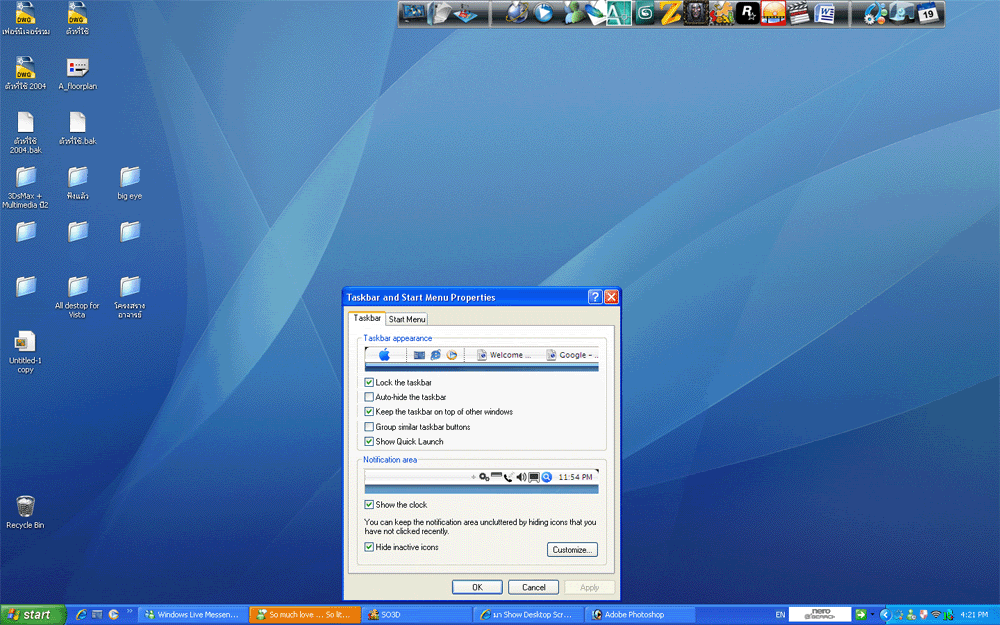
Task: Expand the Quick Launch overflow chevron
Action: (129, 612)
